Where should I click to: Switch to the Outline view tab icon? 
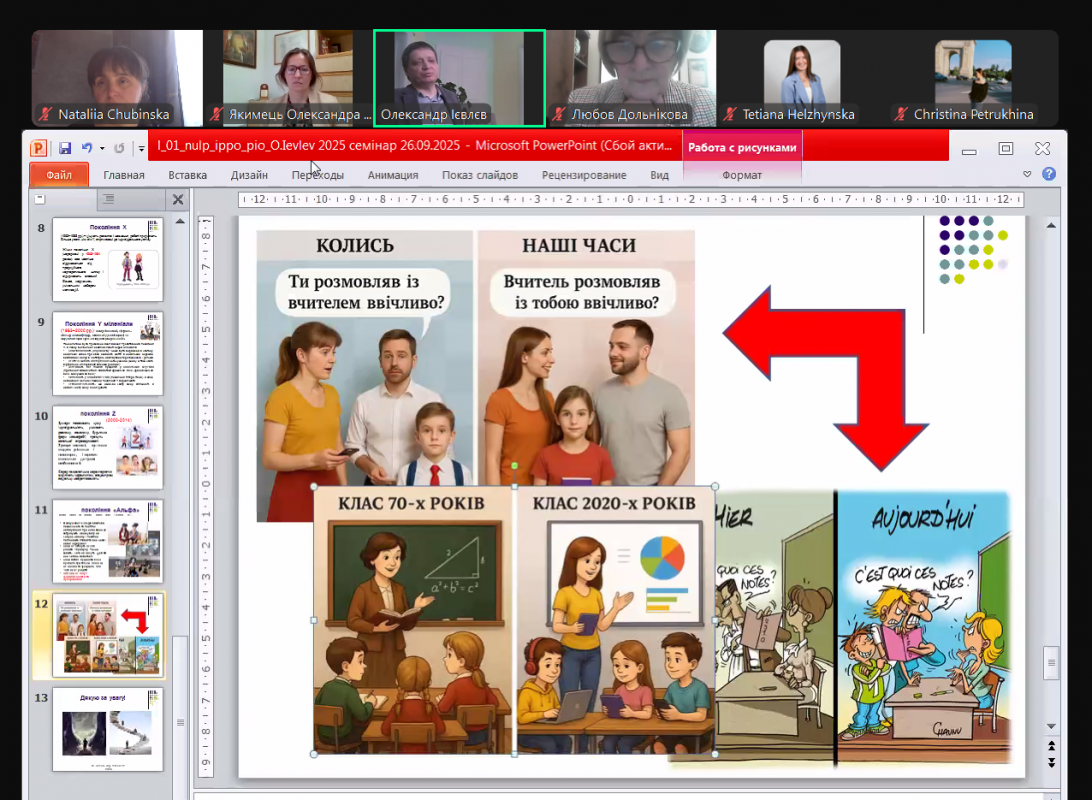[109, 200]
